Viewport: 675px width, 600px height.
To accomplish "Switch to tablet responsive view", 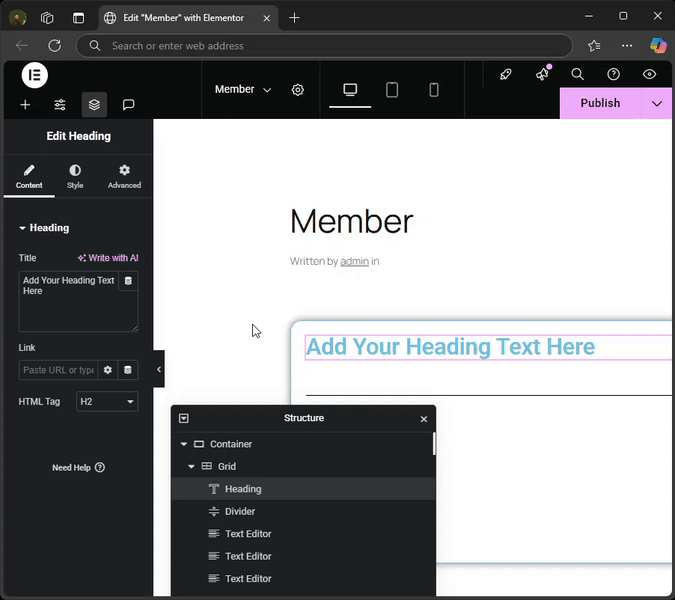I will coord(392,90).
